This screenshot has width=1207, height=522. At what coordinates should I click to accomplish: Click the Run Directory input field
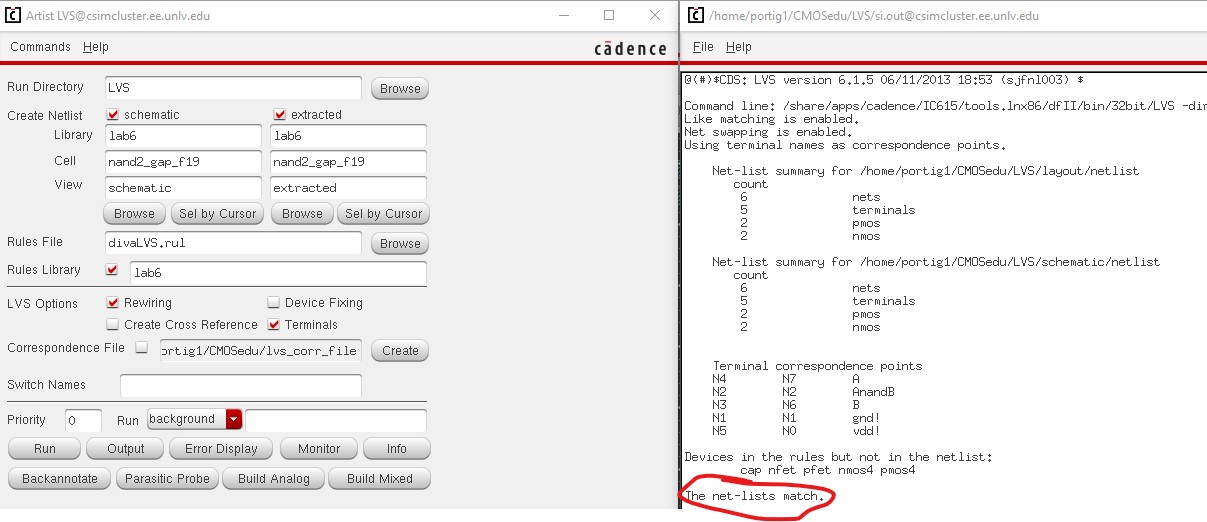(x=233, y=88)
